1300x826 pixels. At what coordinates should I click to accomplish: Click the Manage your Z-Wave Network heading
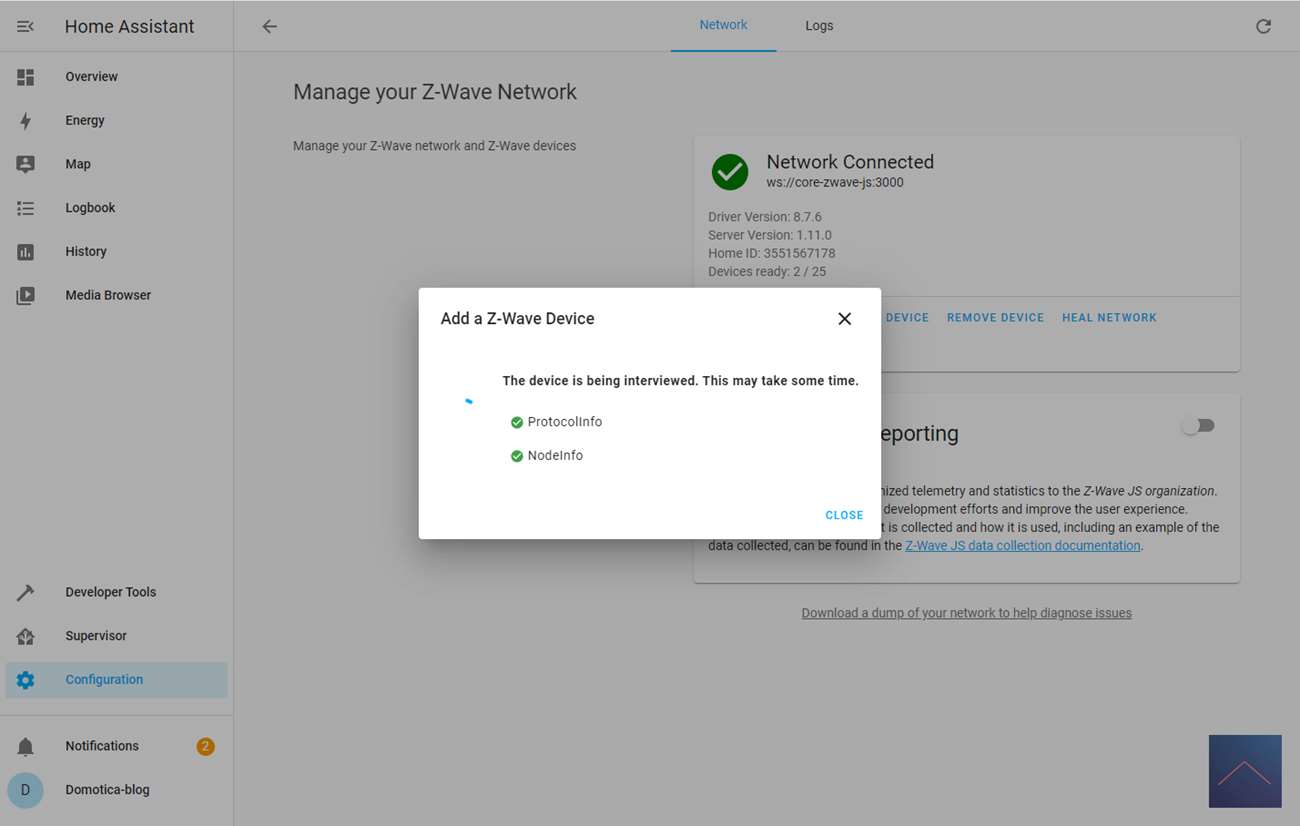click(x=435, y=92)
